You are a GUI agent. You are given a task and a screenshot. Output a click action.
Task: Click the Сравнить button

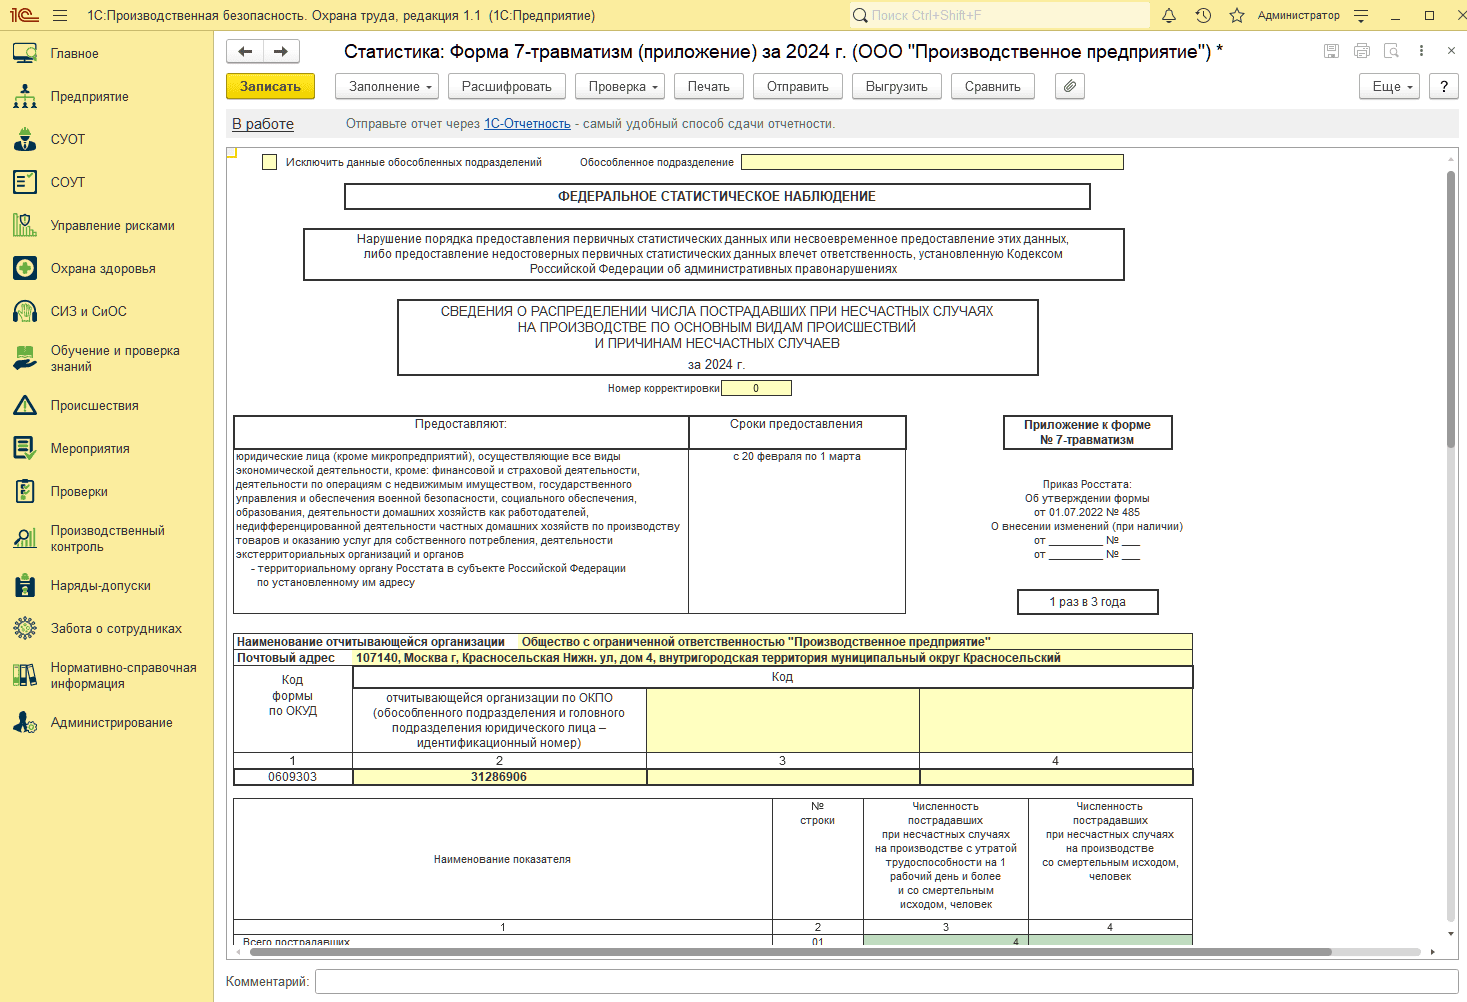coord(993,87)
